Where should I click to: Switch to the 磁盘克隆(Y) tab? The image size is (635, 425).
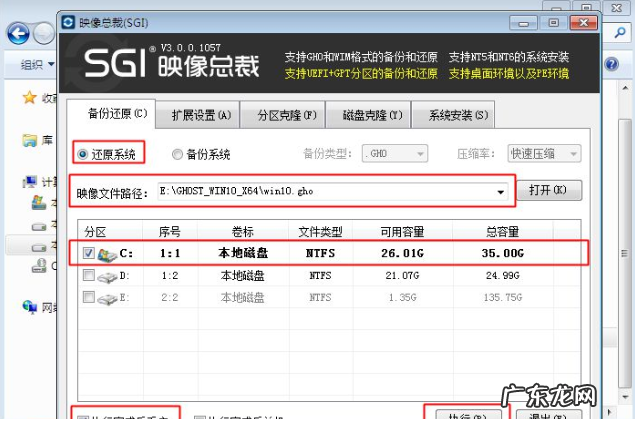(x=369, y=115)
